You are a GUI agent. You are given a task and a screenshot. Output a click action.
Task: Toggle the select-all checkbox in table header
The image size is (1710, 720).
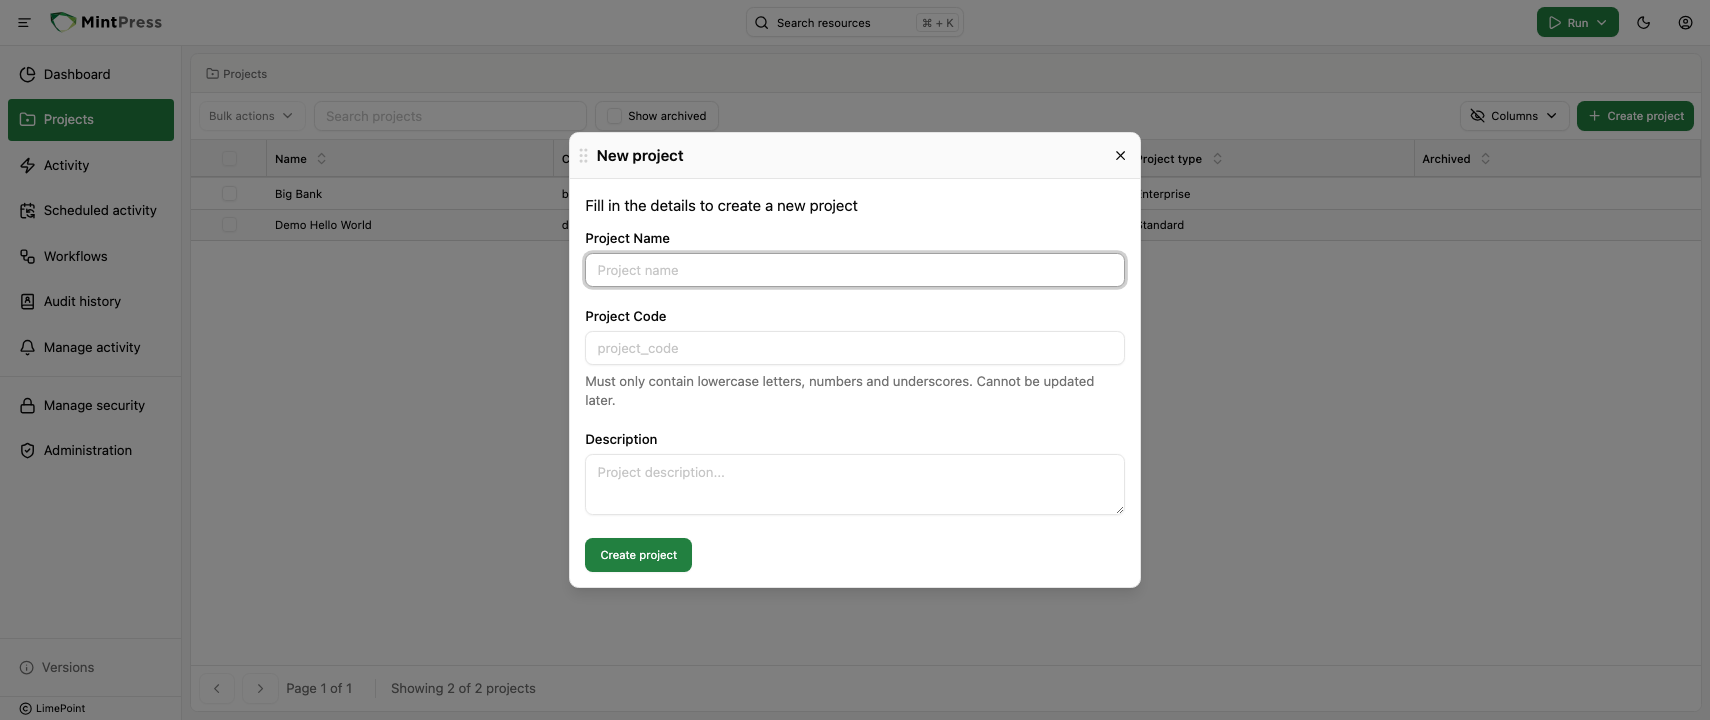[x=229, y=158]
